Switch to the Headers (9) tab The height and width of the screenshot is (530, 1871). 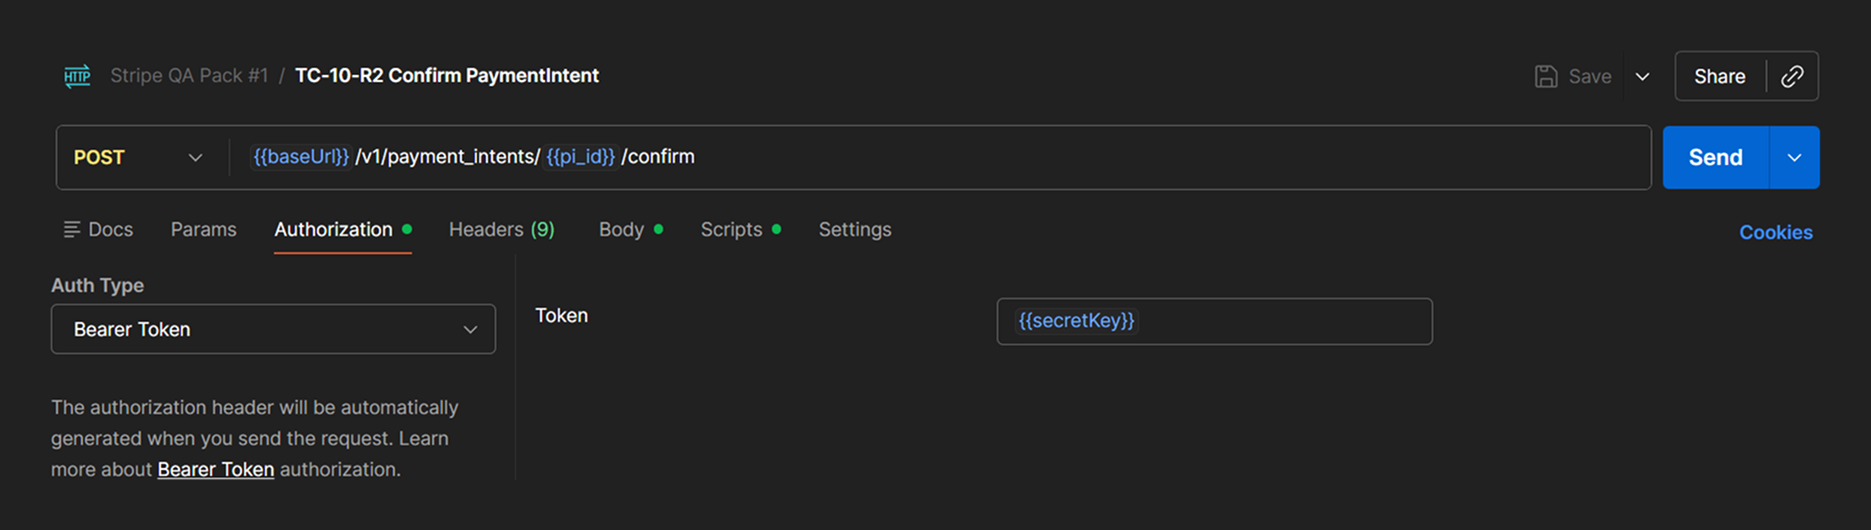coord(502,230)
